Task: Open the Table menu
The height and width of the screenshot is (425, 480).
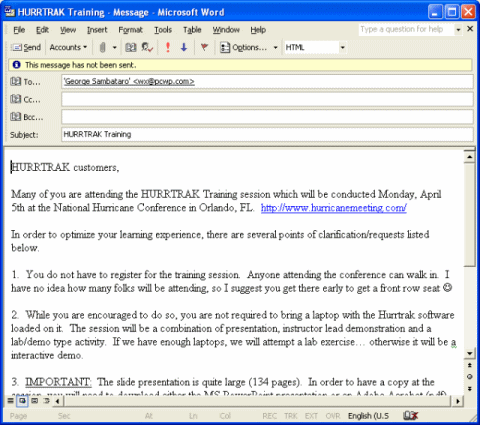Action: pyautogui.click(x=192, y=30)
